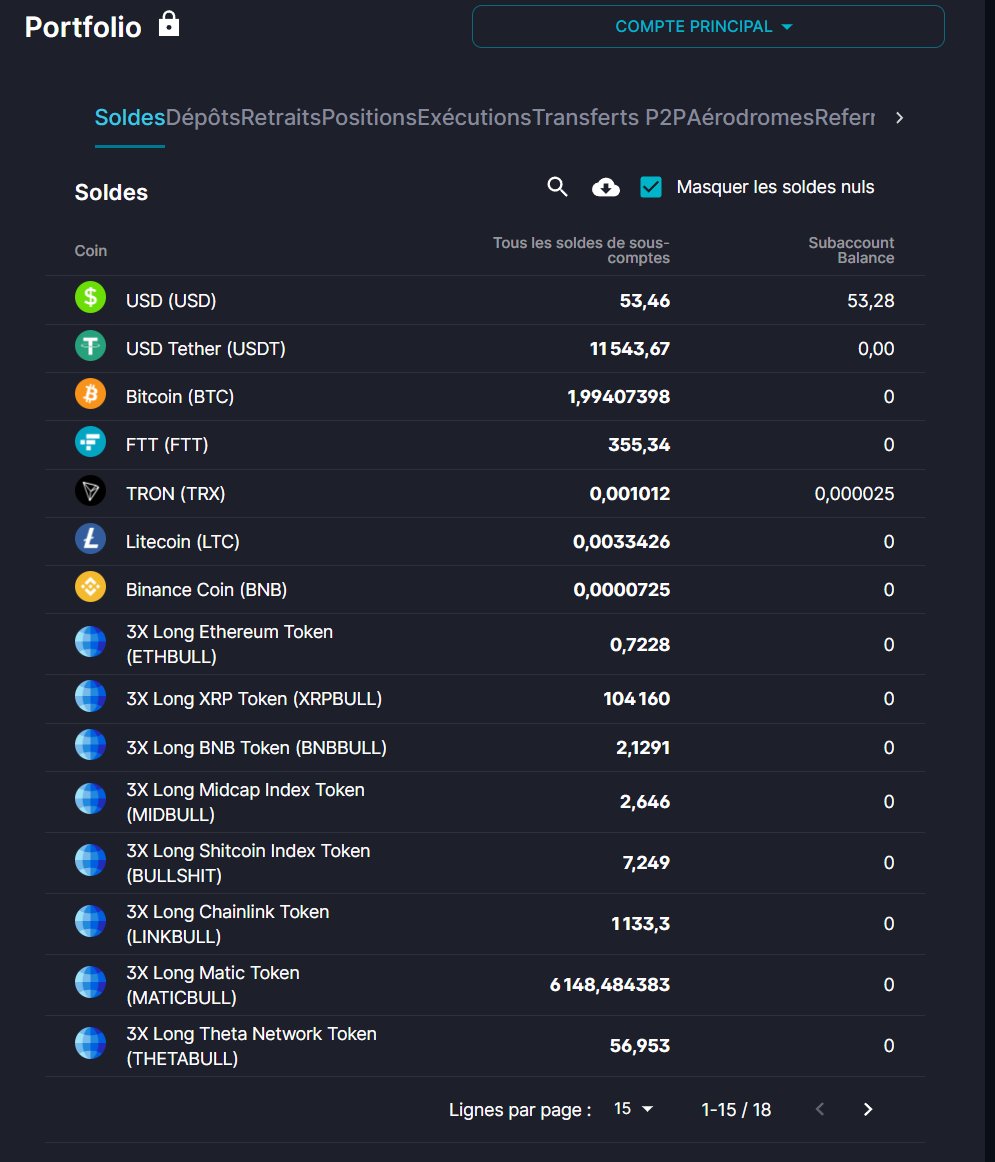
Task: Select 3X Long Ethereum Token (ETHBULL) name
Action: [230, 644]
